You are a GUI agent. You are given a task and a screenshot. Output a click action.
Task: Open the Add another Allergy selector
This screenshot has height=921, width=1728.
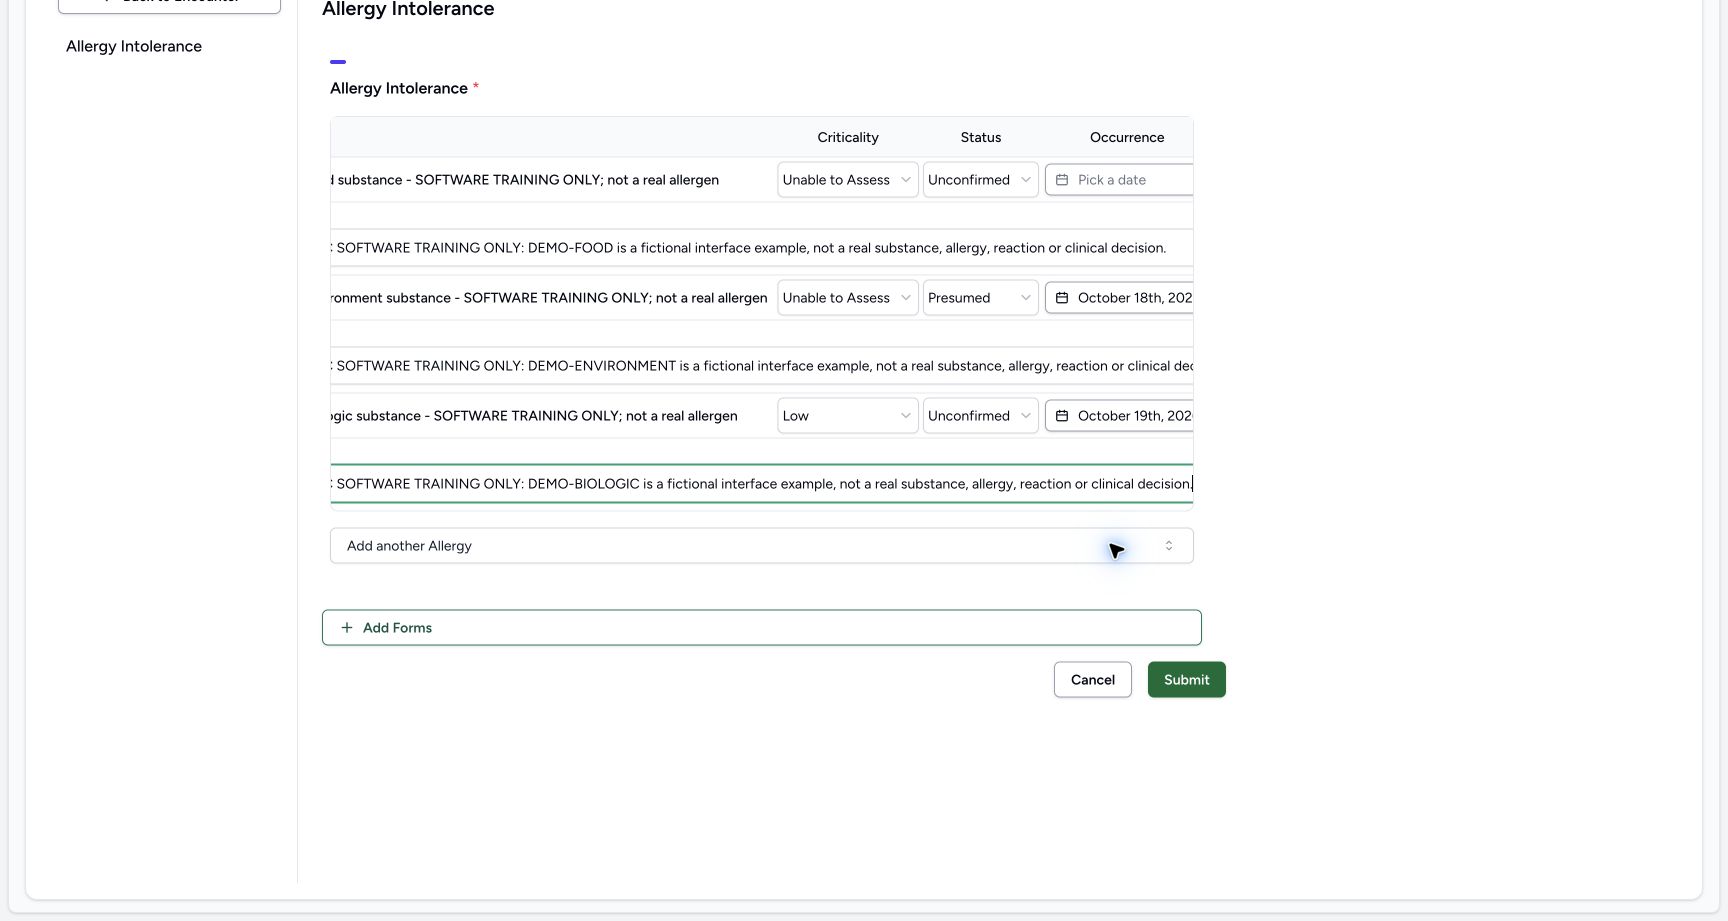pos(762,546)
